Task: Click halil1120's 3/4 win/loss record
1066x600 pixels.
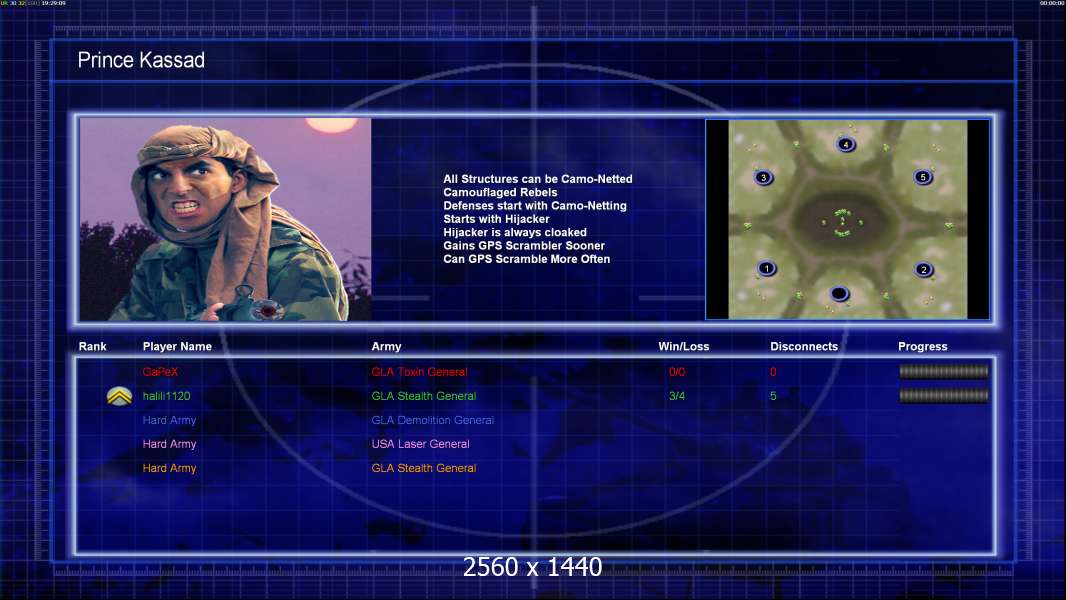Action: (677, 396)
